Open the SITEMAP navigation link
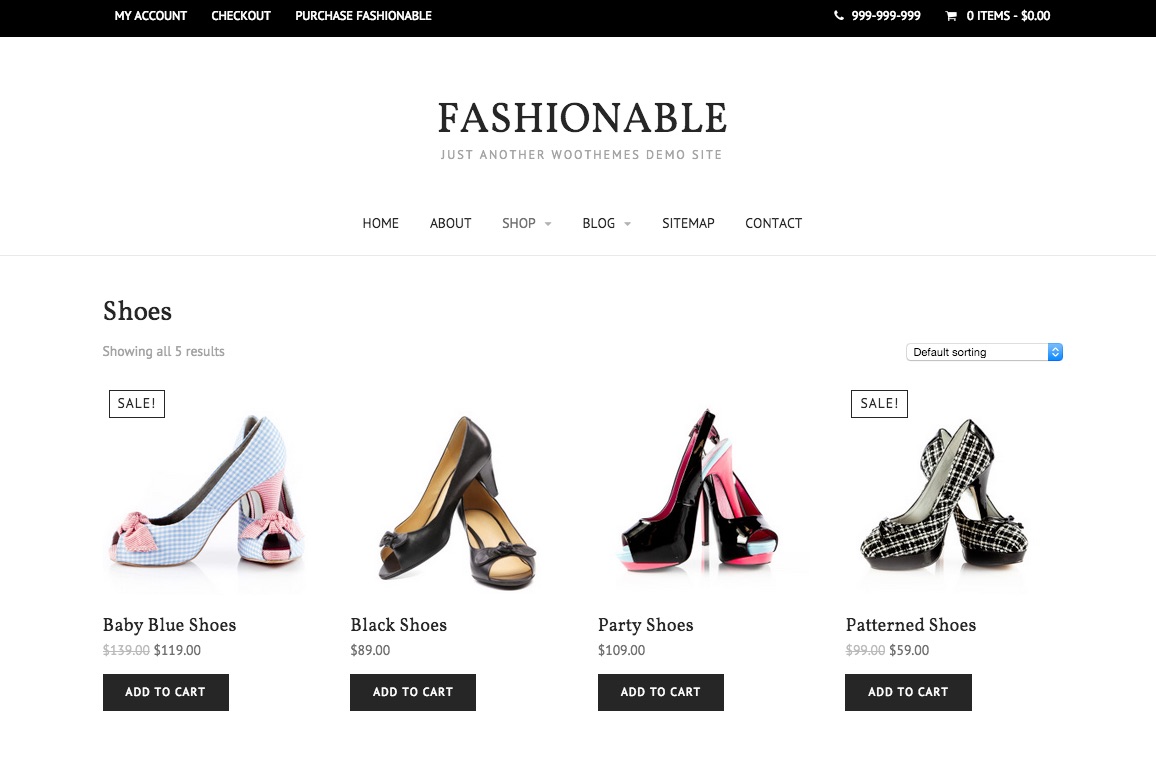Image resolution: width=1156 pixels, height=765 pixels. coord(688,223)
